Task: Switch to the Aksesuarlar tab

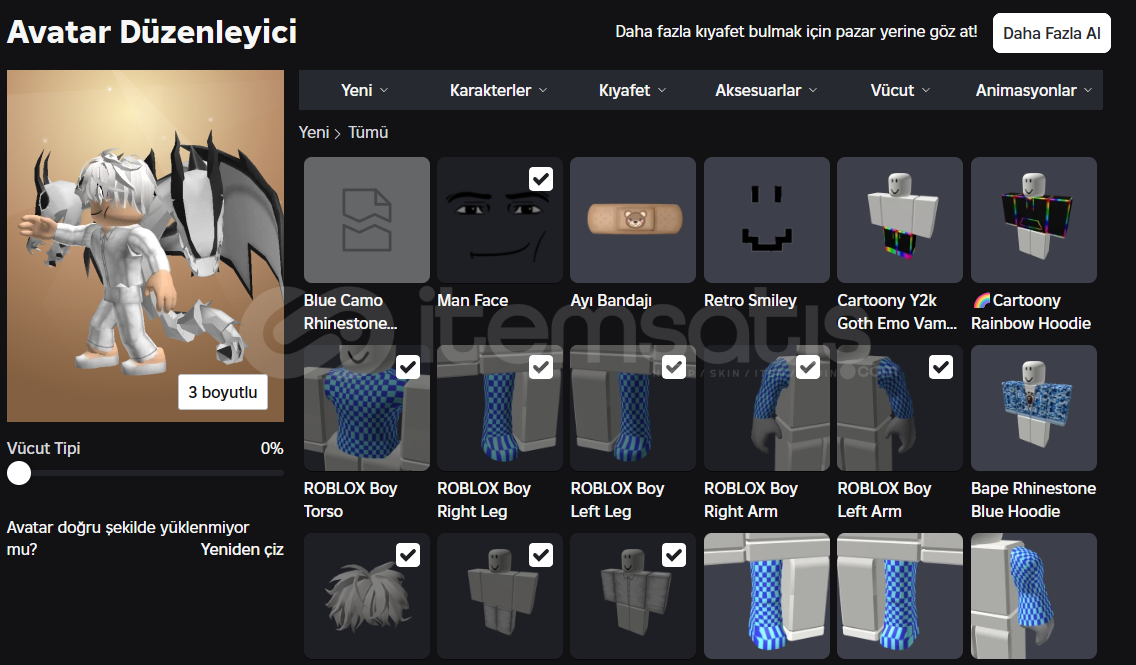Action: pos(758,91)
